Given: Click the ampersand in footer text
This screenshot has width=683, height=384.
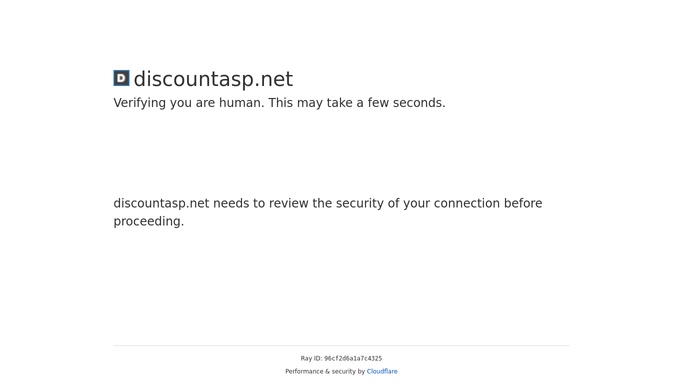Looking at the screenshot, I should tap(327, 371).
